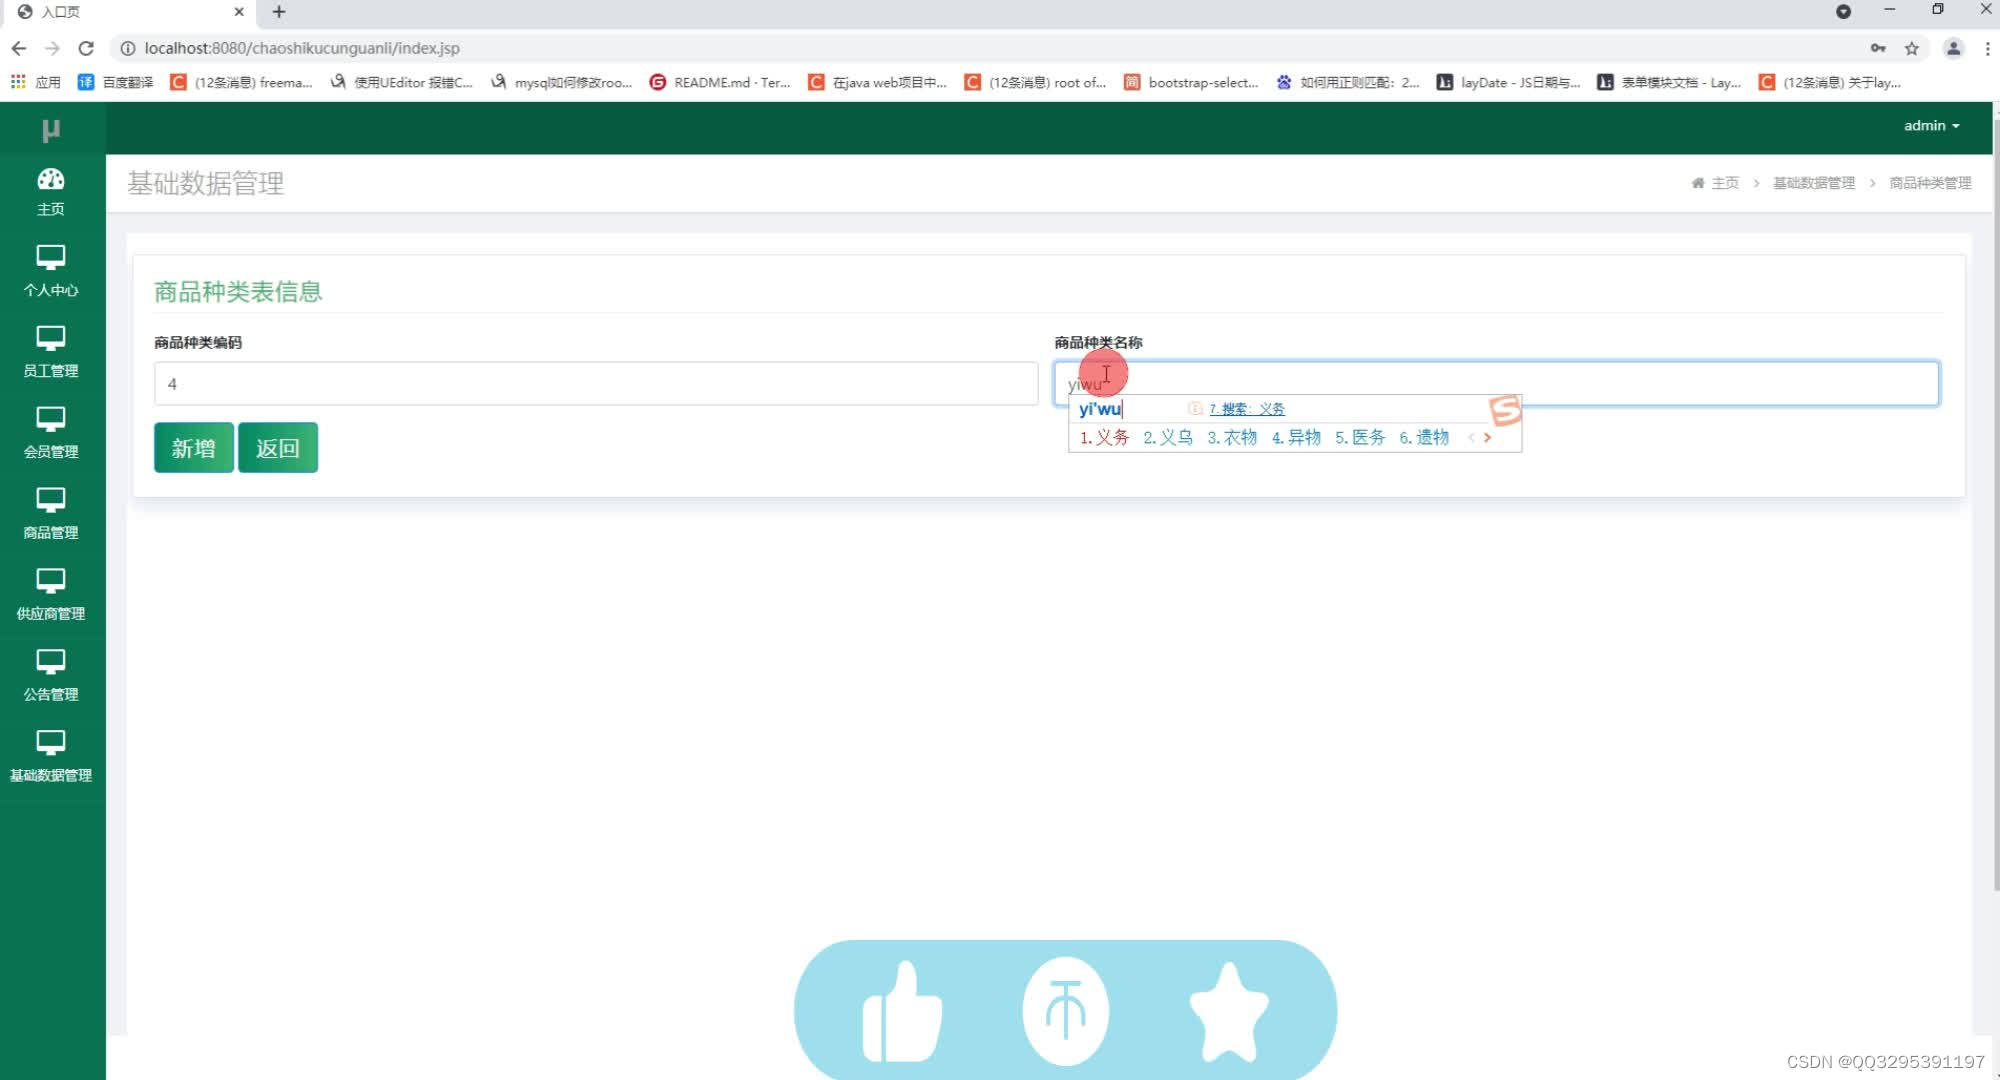This screenshot has height=1080, width=2000.
Task: Click the logo icon atop the sidebar
Action: tap(51, 130)
